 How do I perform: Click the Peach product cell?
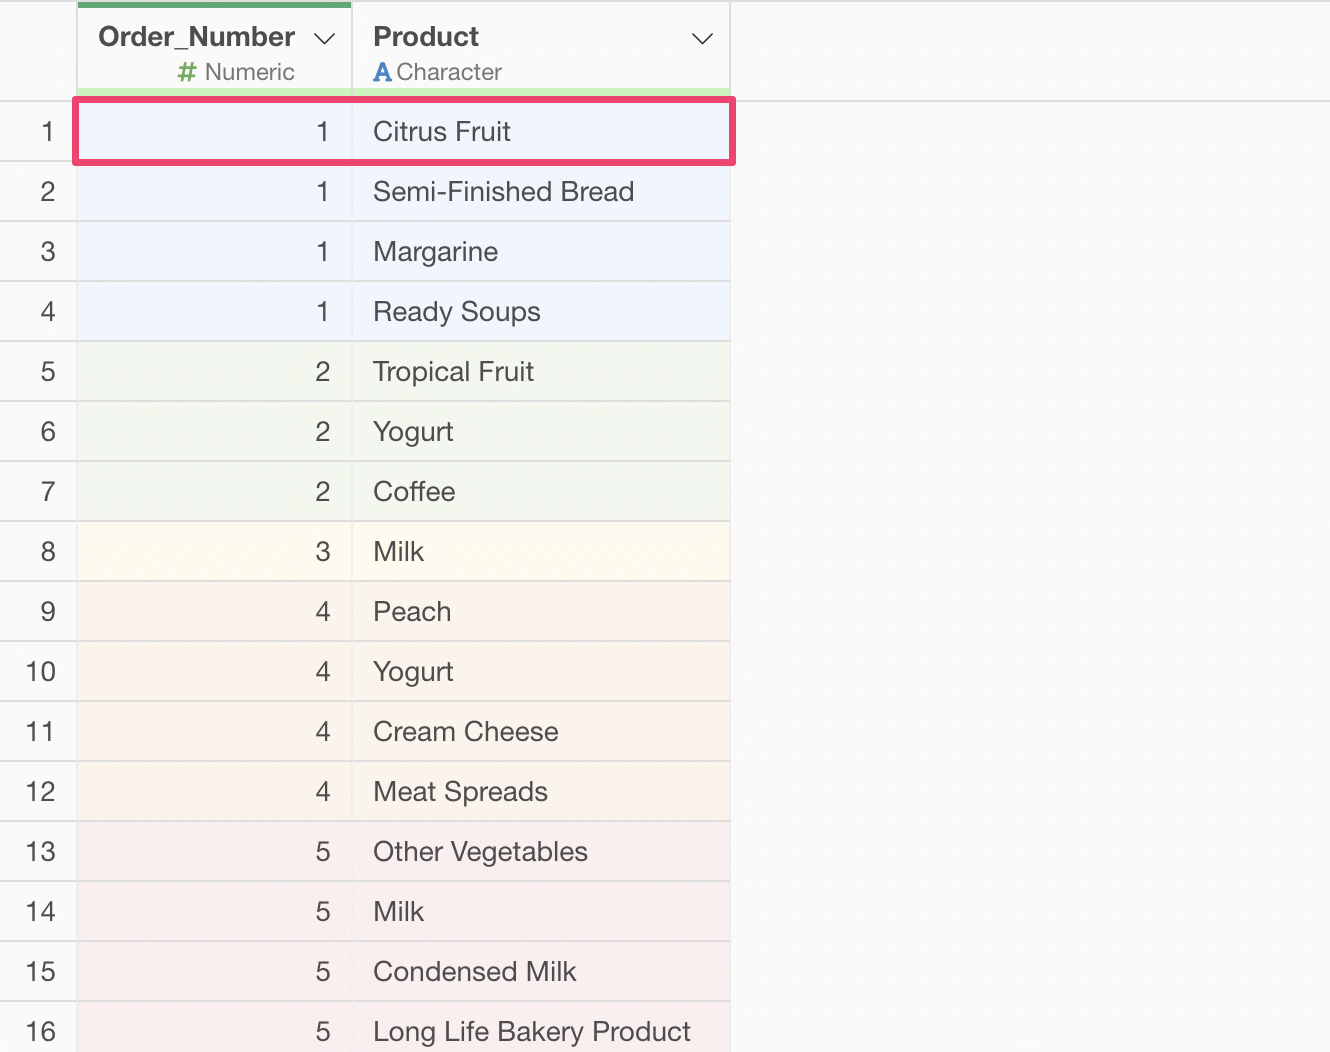412,612
